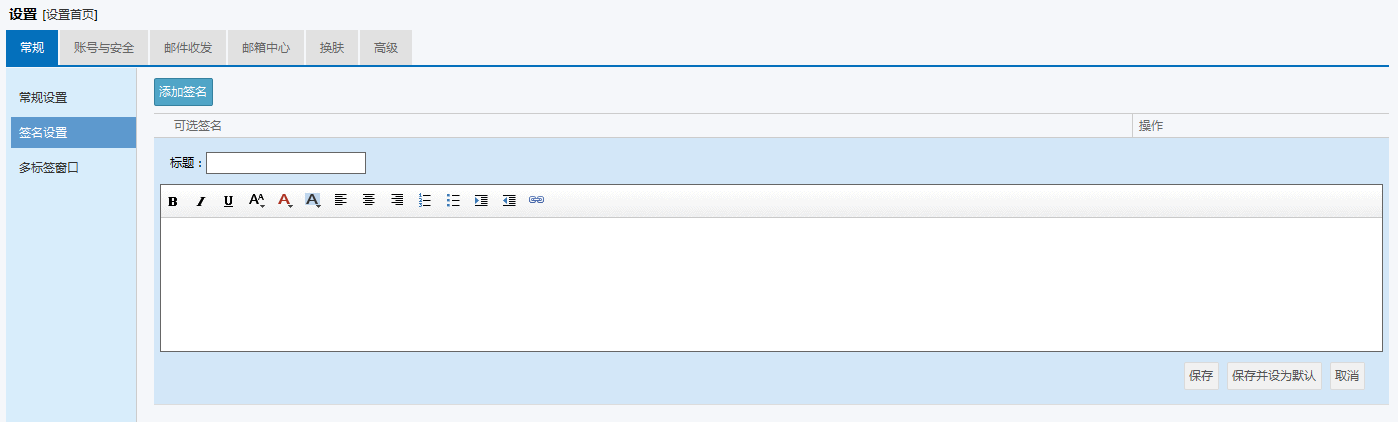This screenshot has width=1398, height=422.
Task: Align signature text to the left
Action: [341, 200]
